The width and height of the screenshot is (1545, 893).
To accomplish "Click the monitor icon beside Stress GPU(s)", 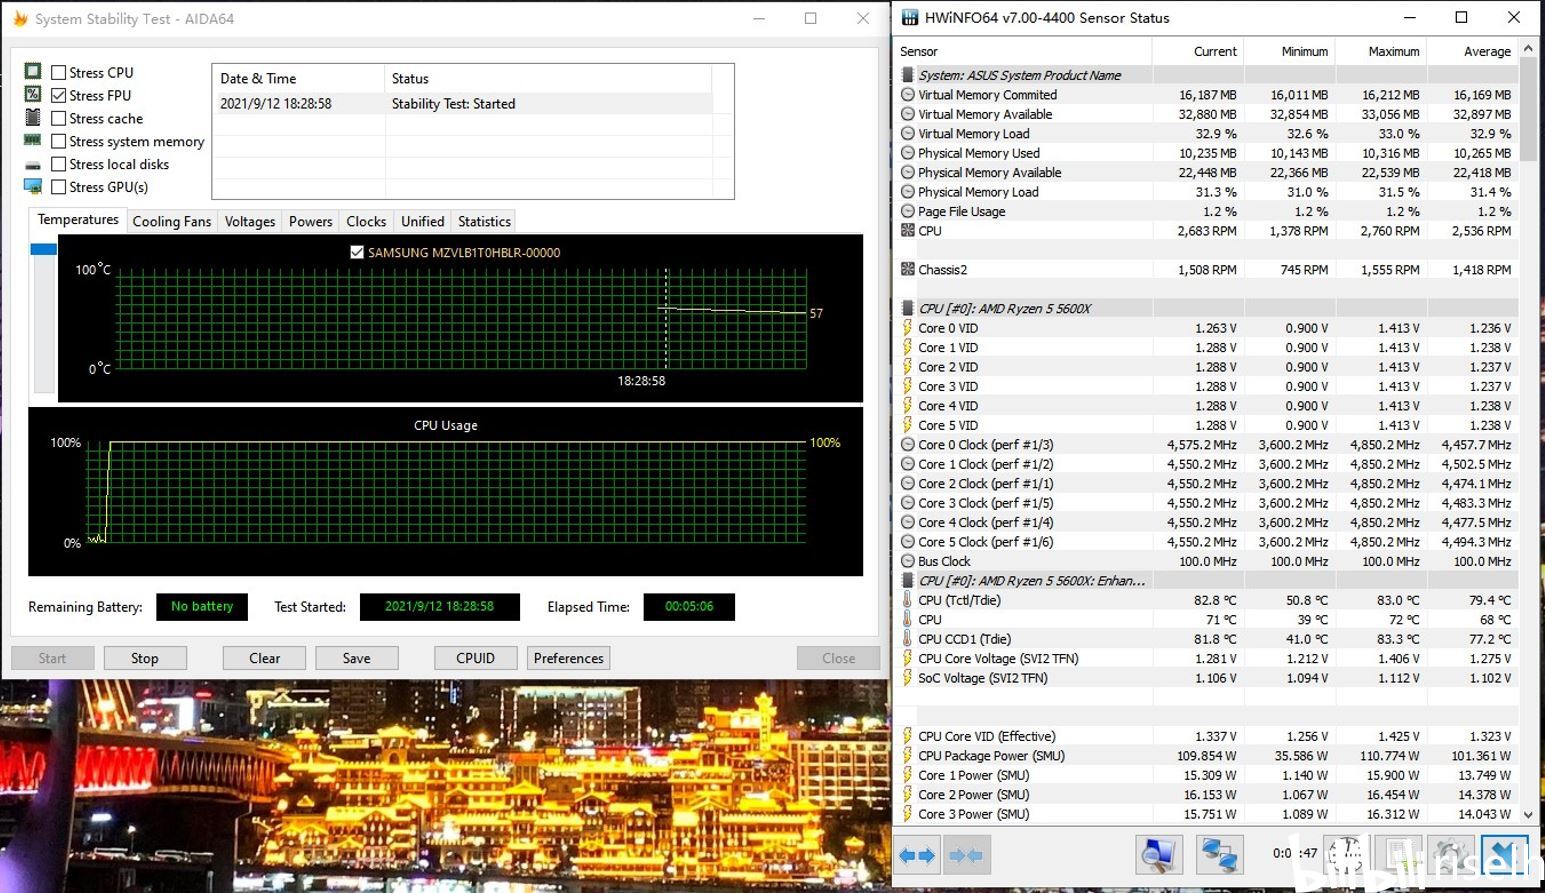I will coord(33,186).
